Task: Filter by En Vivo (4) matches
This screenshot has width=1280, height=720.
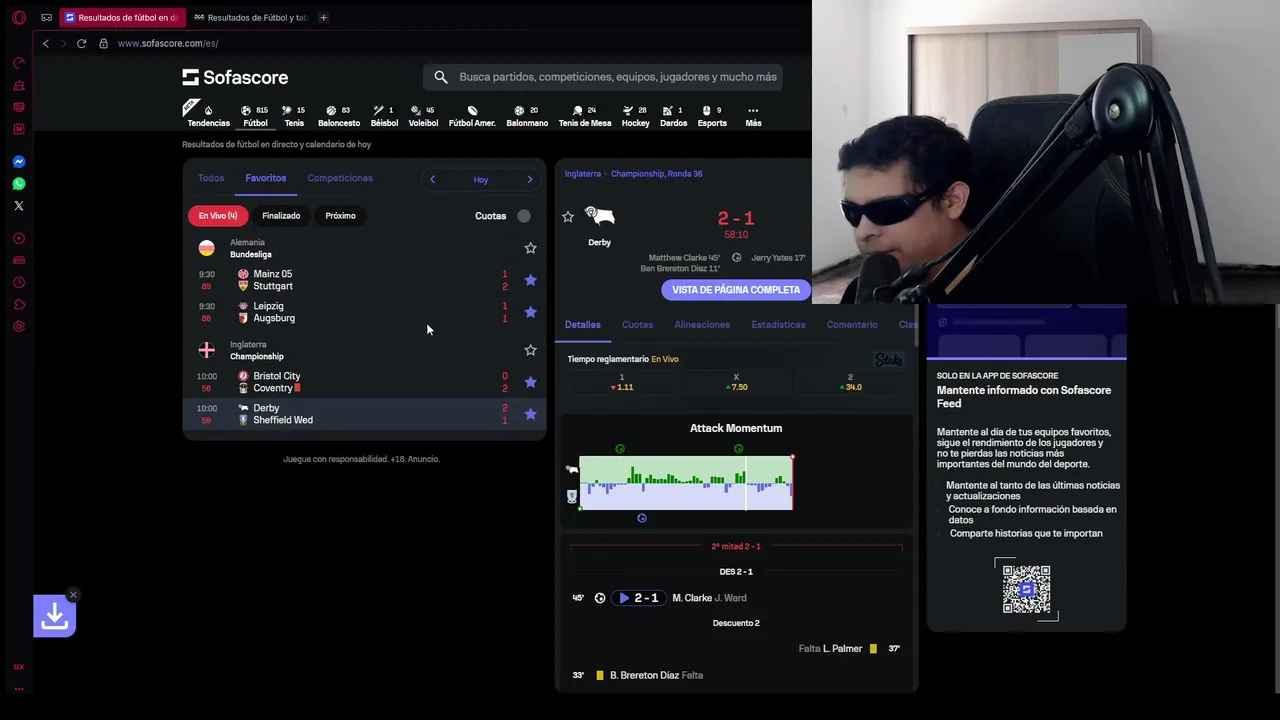Action: (x=218, y=216)
